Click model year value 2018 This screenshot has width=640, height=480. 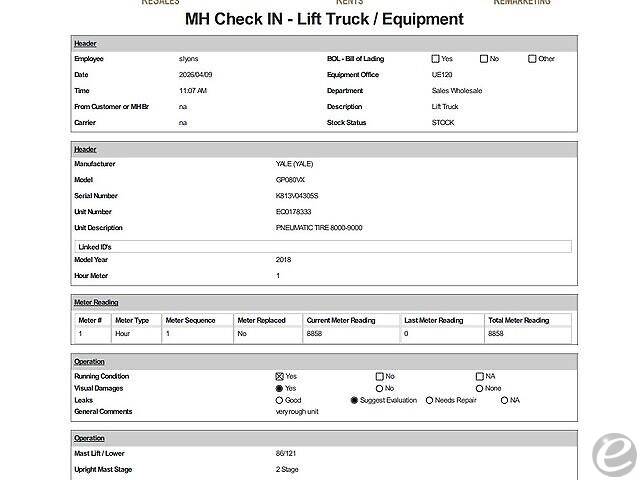[x=283, y=260]
